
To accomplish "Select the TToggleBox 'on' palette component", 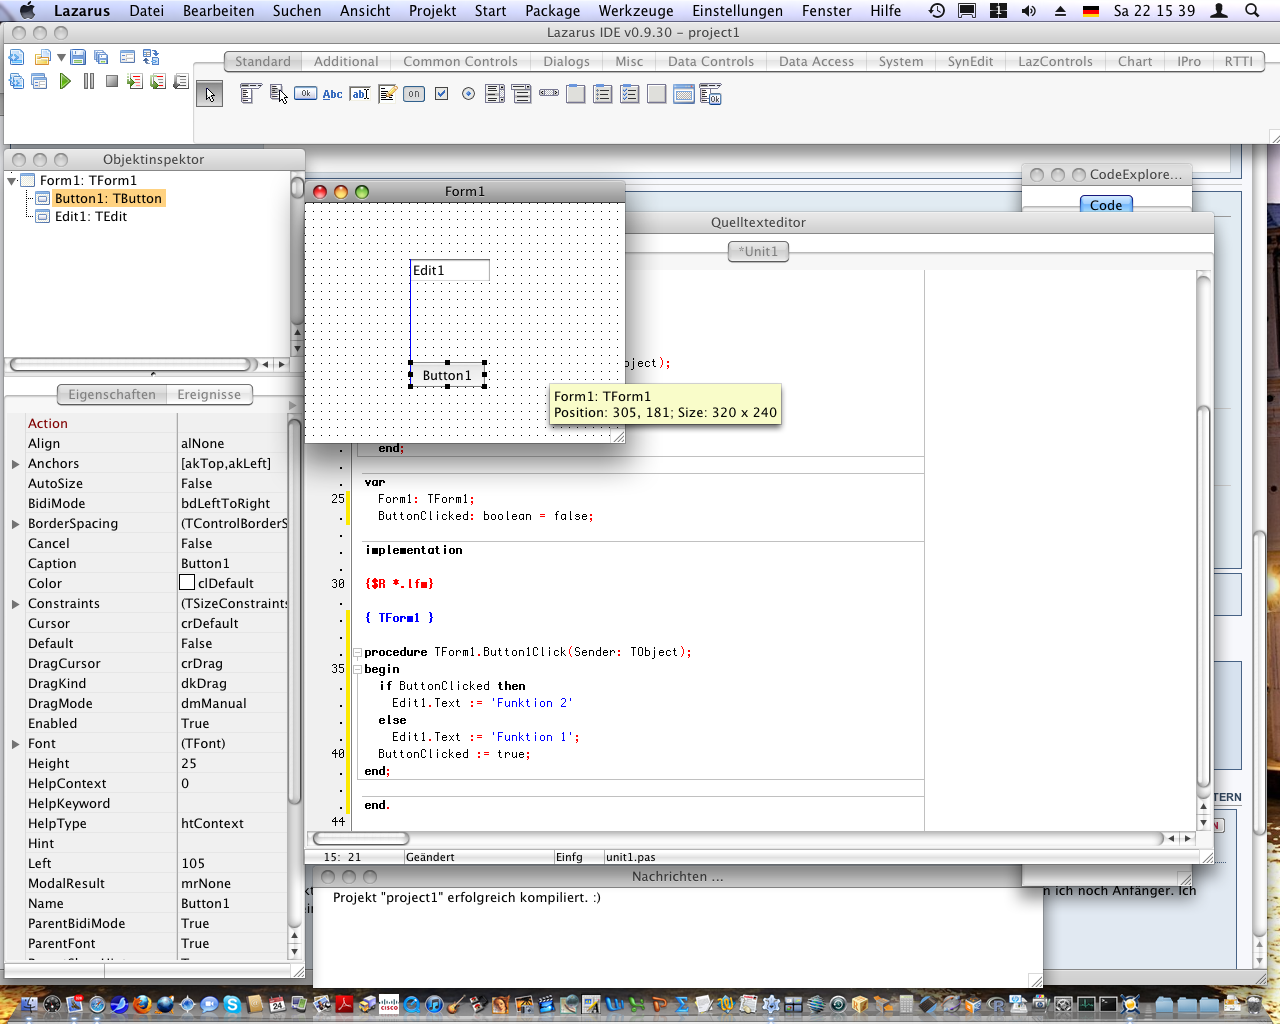I will 414,94.
